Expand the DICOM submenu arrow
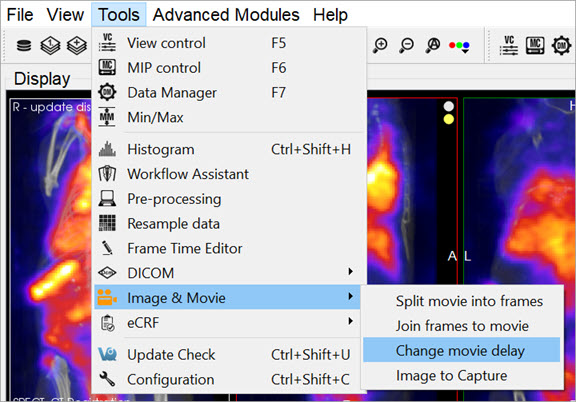This screenshot has width=576, height=402. pos(350,272)
